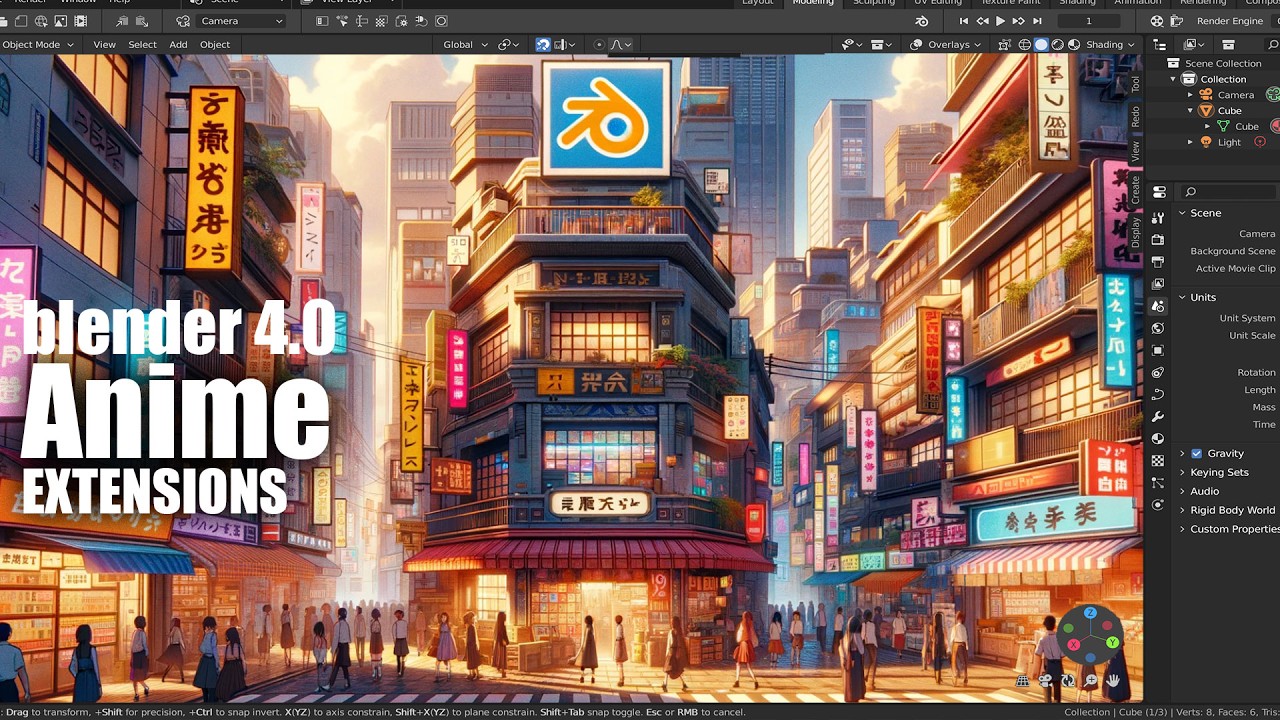Expand the Camera item in outliner
This screenshot has height=720, width=1280.
click(1190, 95)
